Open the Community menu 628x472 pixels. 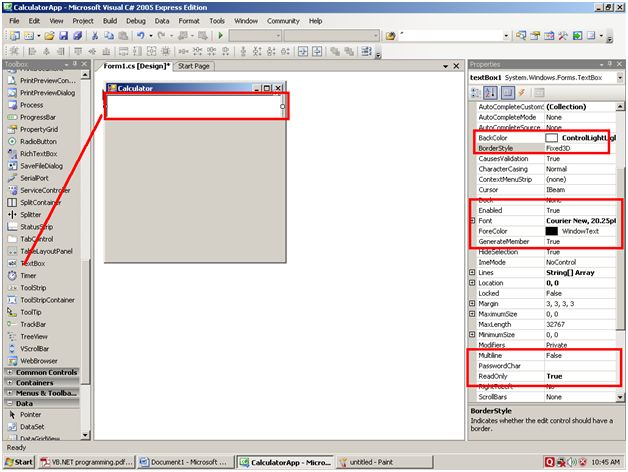pos(283,21)
